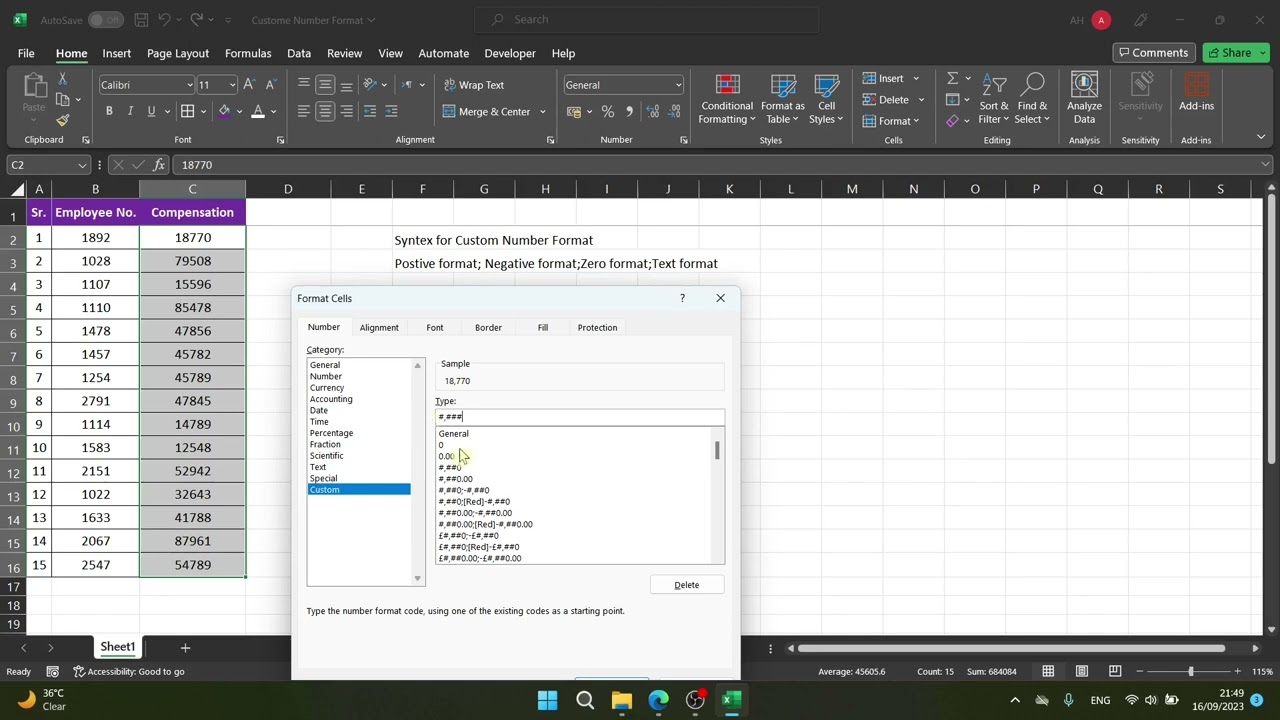The height and width of the screenshot is (720, 1280).
Task: Click the Comma Style icon
Action: [629, 111]
